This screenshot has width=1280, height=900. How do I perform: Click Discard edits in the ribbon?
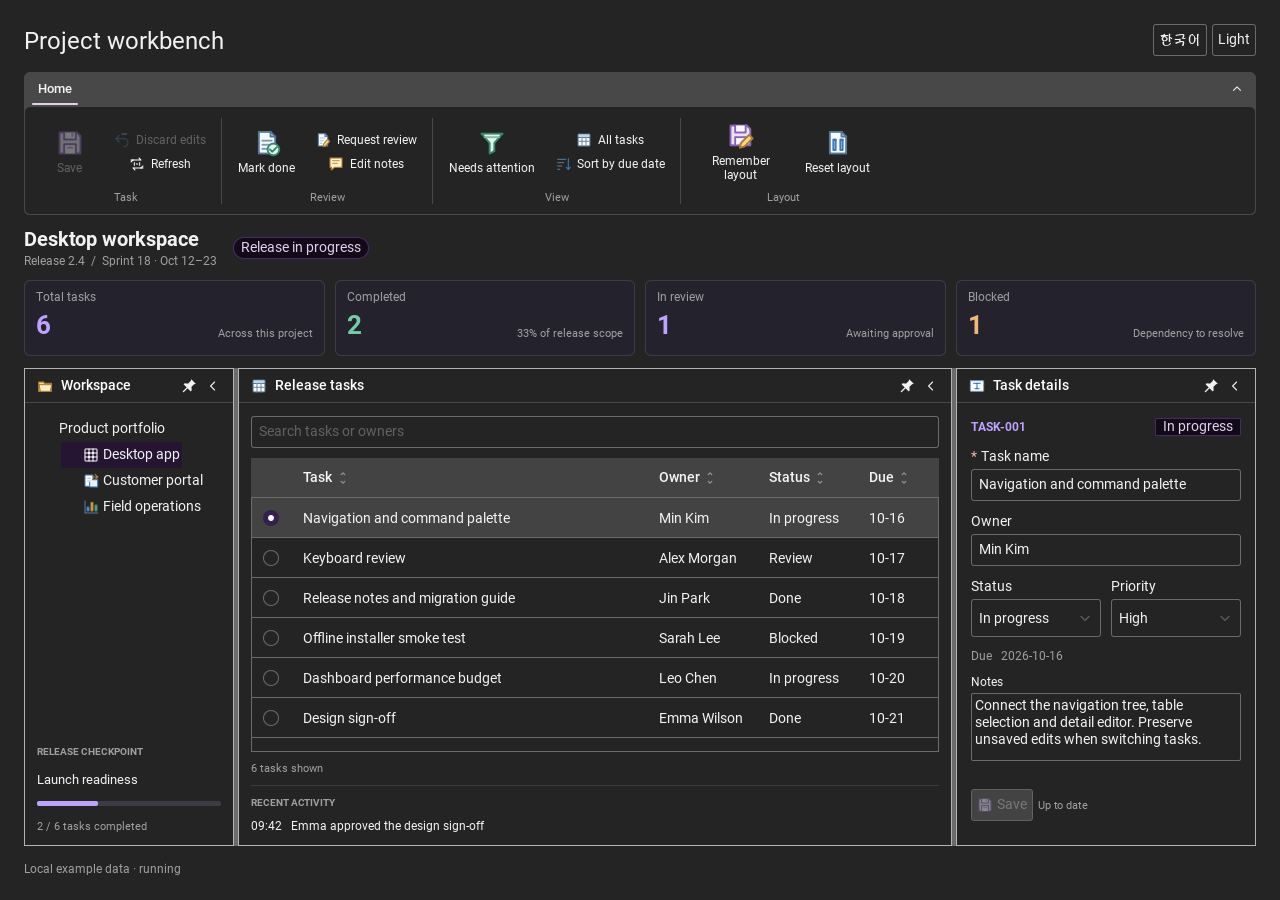pos(160,140)
